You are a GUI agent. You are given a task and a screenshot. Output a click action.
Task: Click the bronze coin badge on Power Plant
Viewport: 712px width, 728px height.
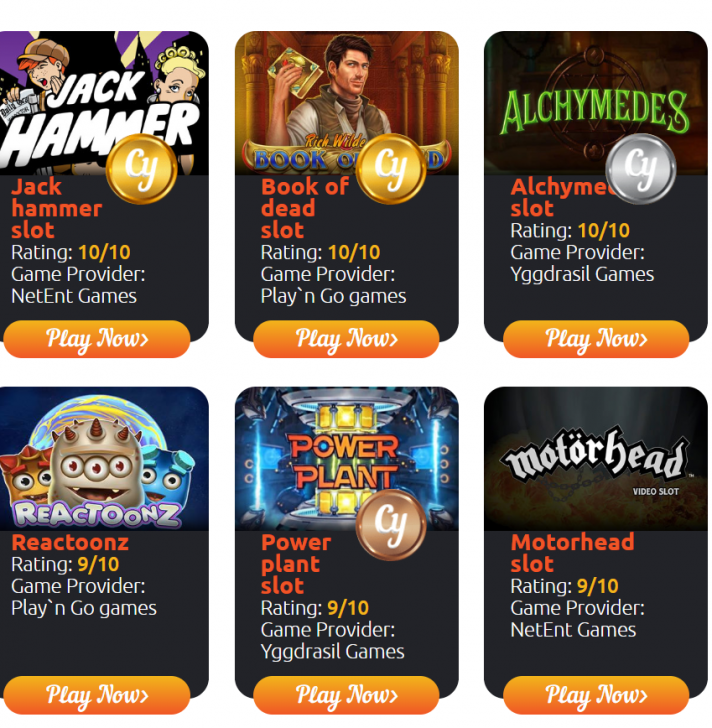(391, 525)
